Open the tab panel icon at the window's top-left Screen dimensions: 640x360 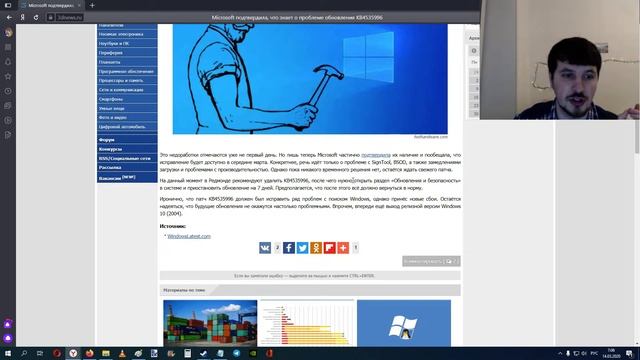pos(8,5)
